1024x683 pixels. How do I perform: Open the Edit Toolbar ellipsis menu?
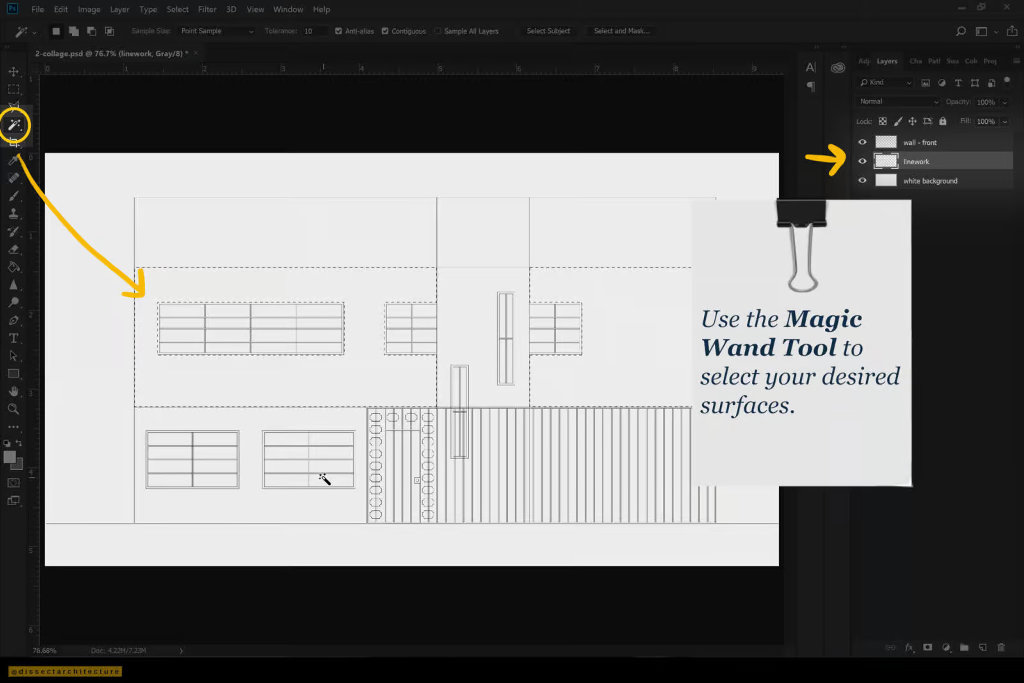pyautogui.click(x=13, y=426)
